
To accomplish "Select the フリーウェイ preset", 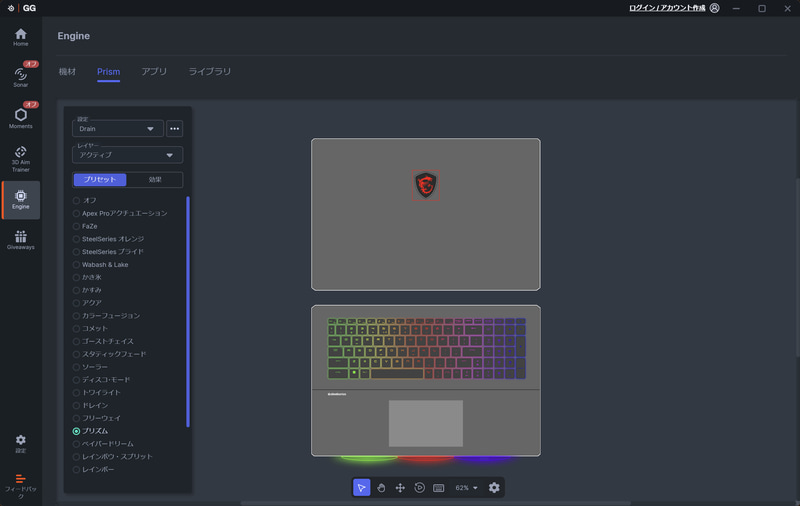I will click(96, 418).
